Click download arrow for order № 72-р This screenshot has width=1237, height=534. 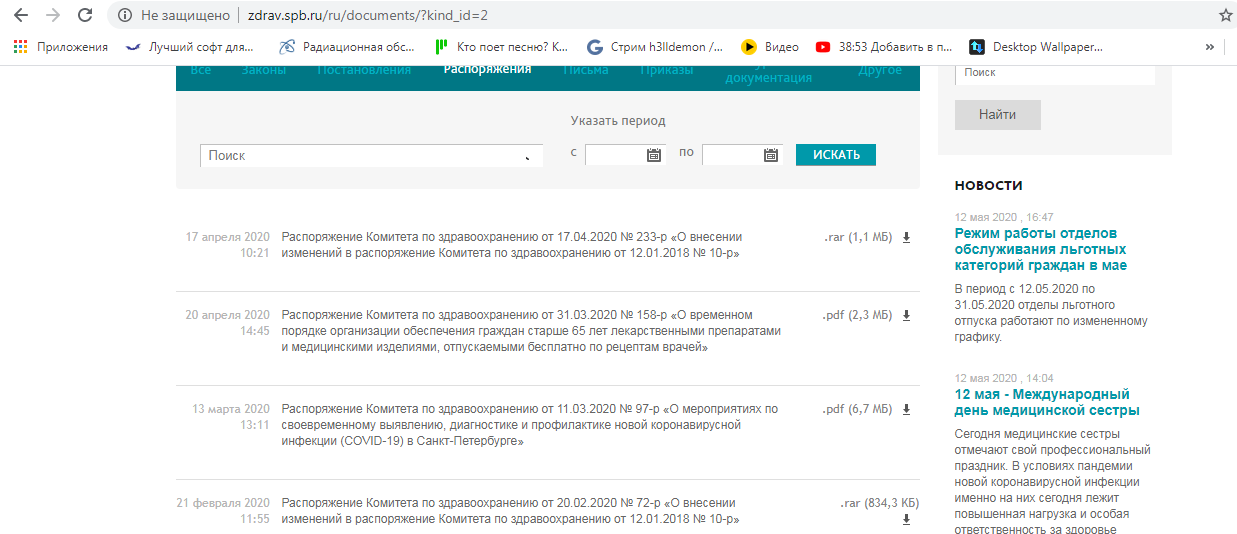pos(907,520)
